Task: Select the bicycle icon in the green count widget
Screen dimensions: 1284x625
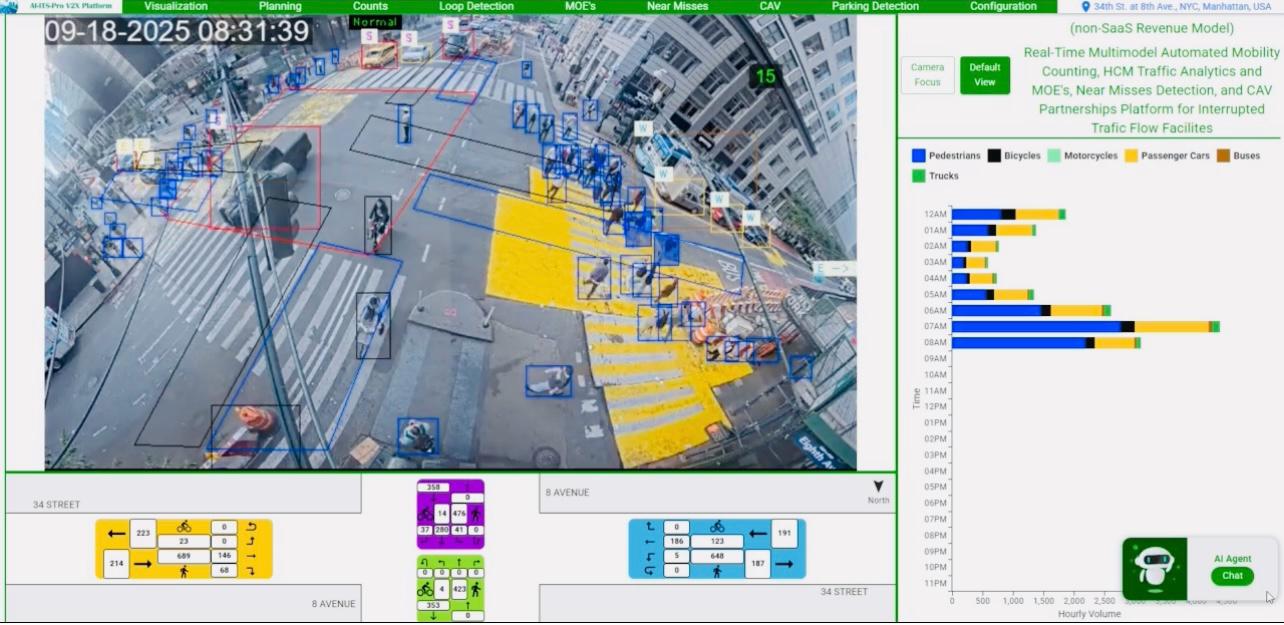Action: [x=424, y=589]
